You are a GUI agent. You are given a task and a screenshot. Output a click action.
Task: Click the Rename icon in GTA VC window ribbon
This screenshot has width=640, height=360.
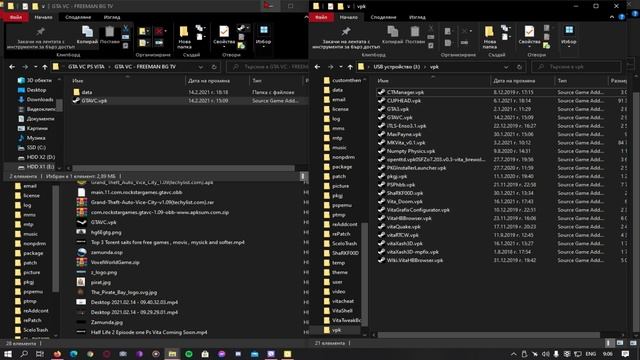point(159,42)
